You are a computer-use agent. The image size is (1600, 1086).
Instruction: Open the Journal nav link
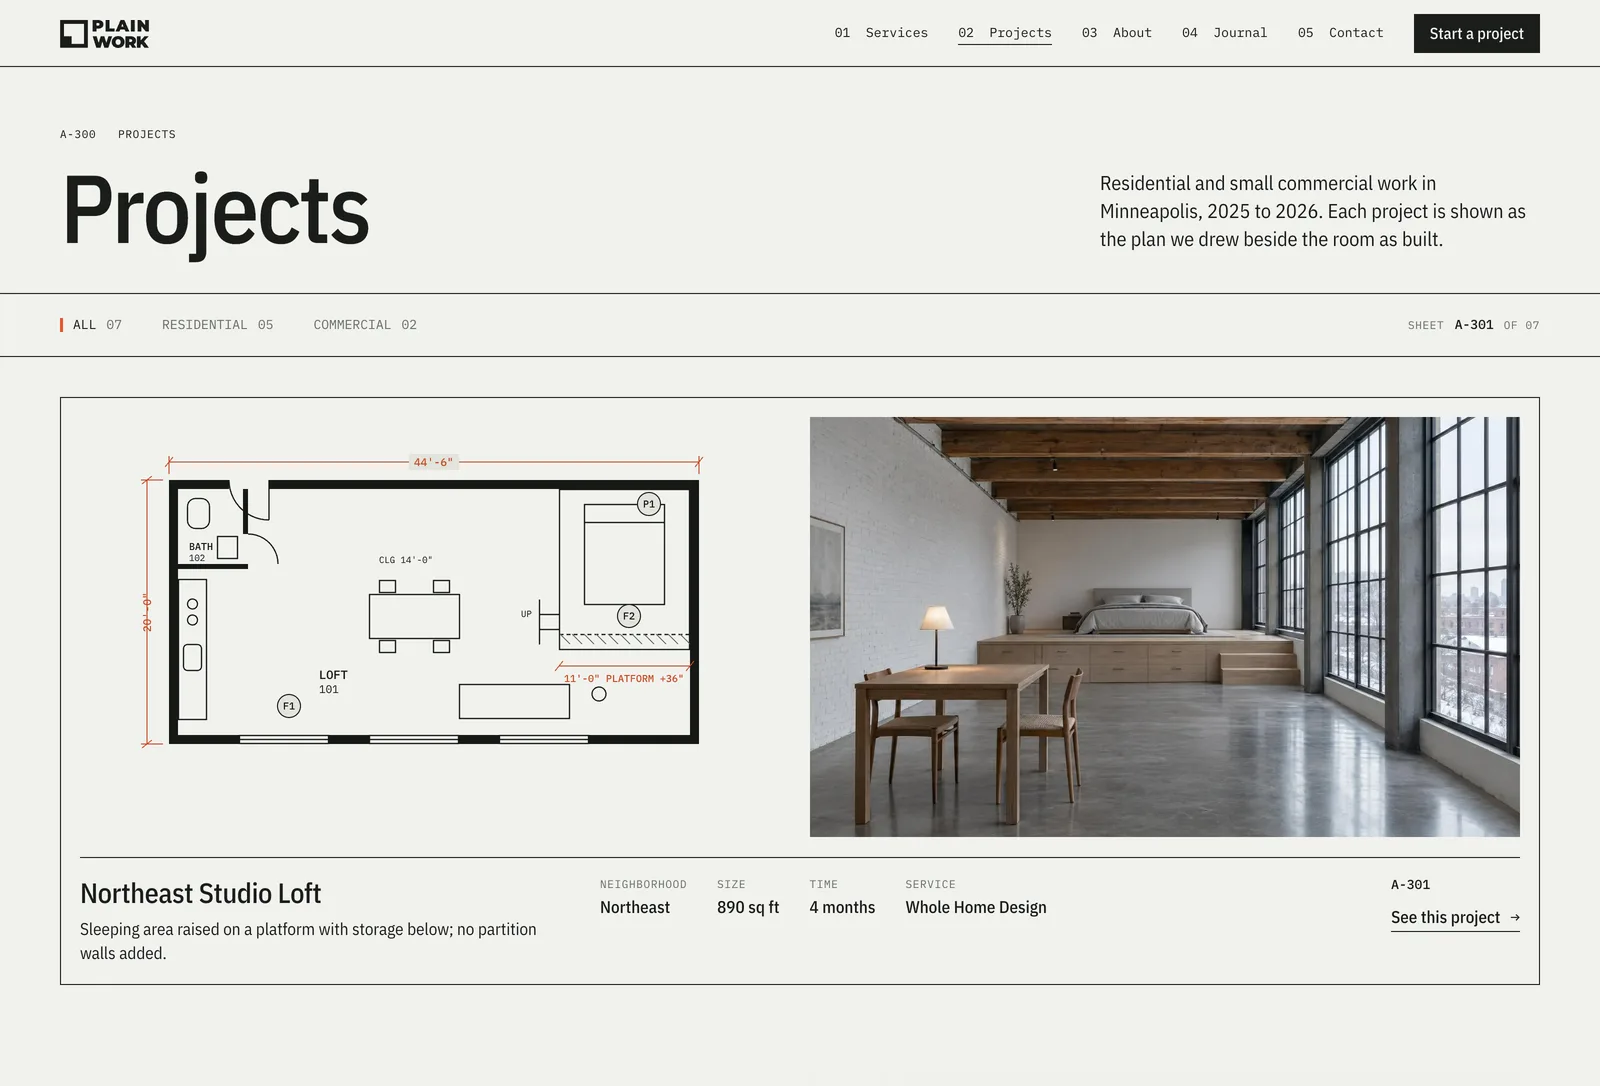pyautogui.click(x=1224, y=33)
